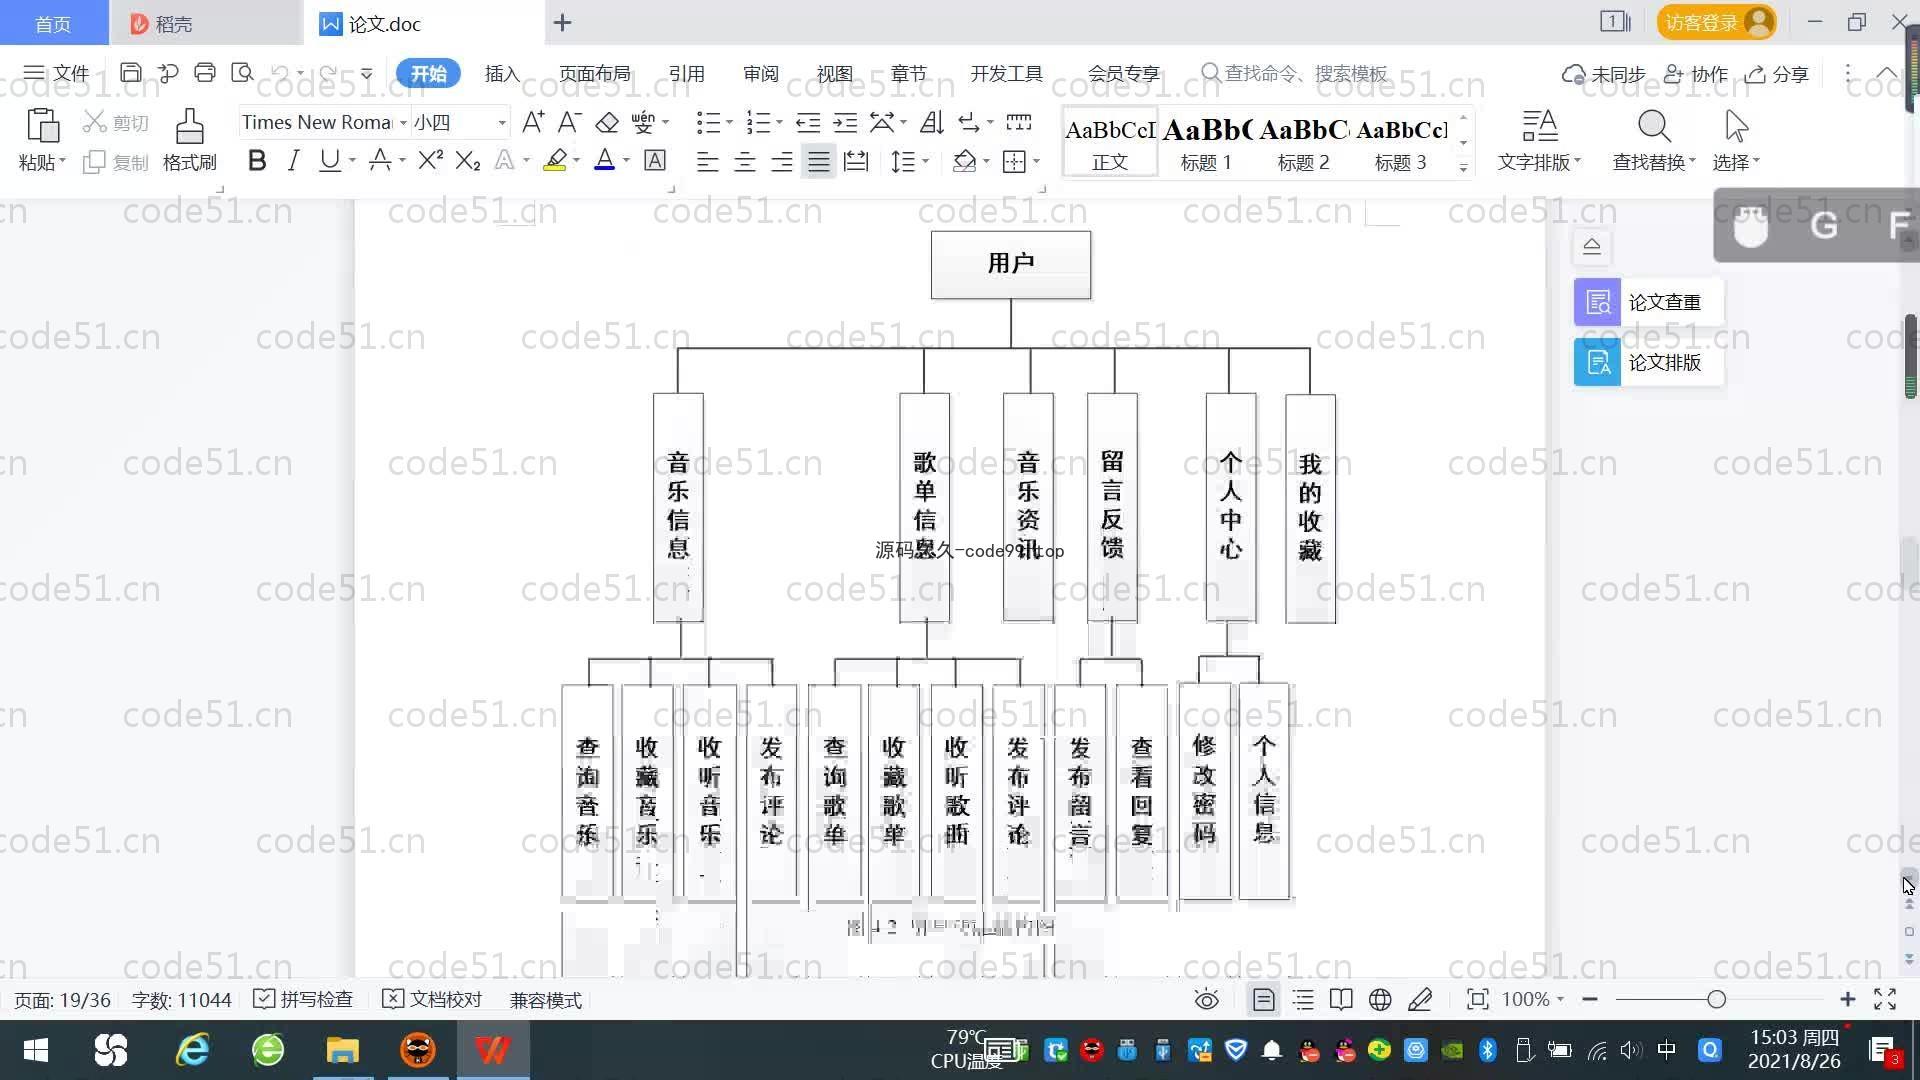Viewport: 1920px width, 1080px height.
Task: Toggle spell check in status bar
Action: point(303,1000)
